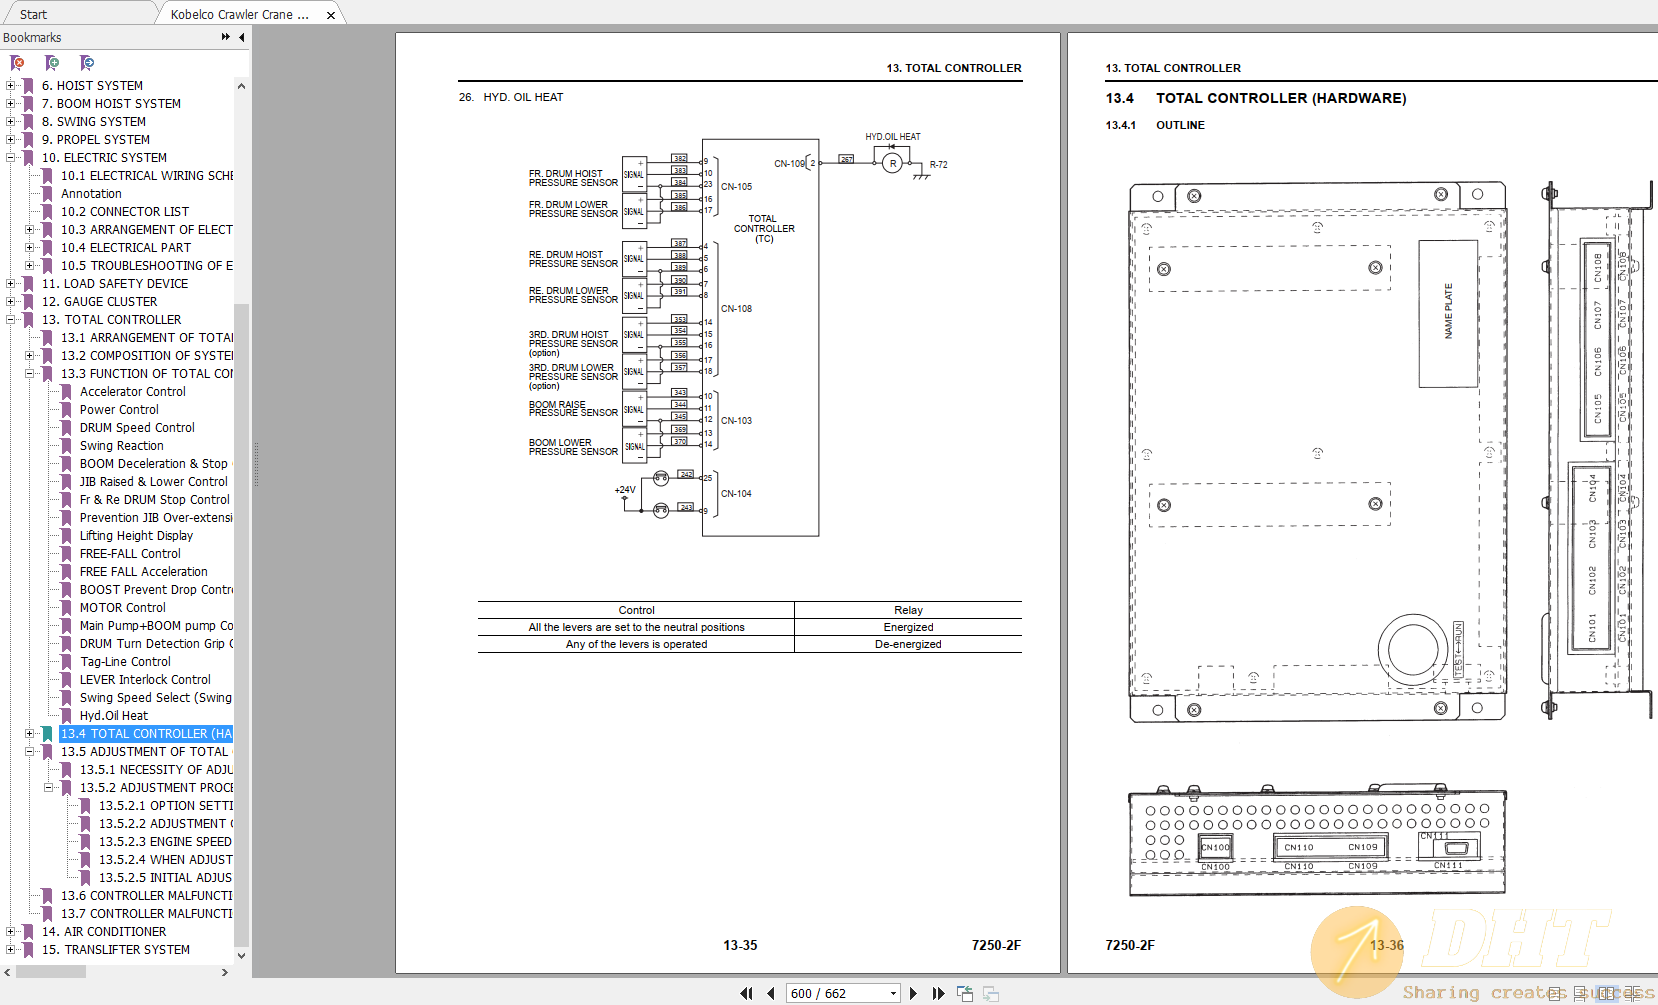Expand the 7. BOOM HOIST SYSTEM node
The width and height of the screenshot is (1658, 1005).
10,104
